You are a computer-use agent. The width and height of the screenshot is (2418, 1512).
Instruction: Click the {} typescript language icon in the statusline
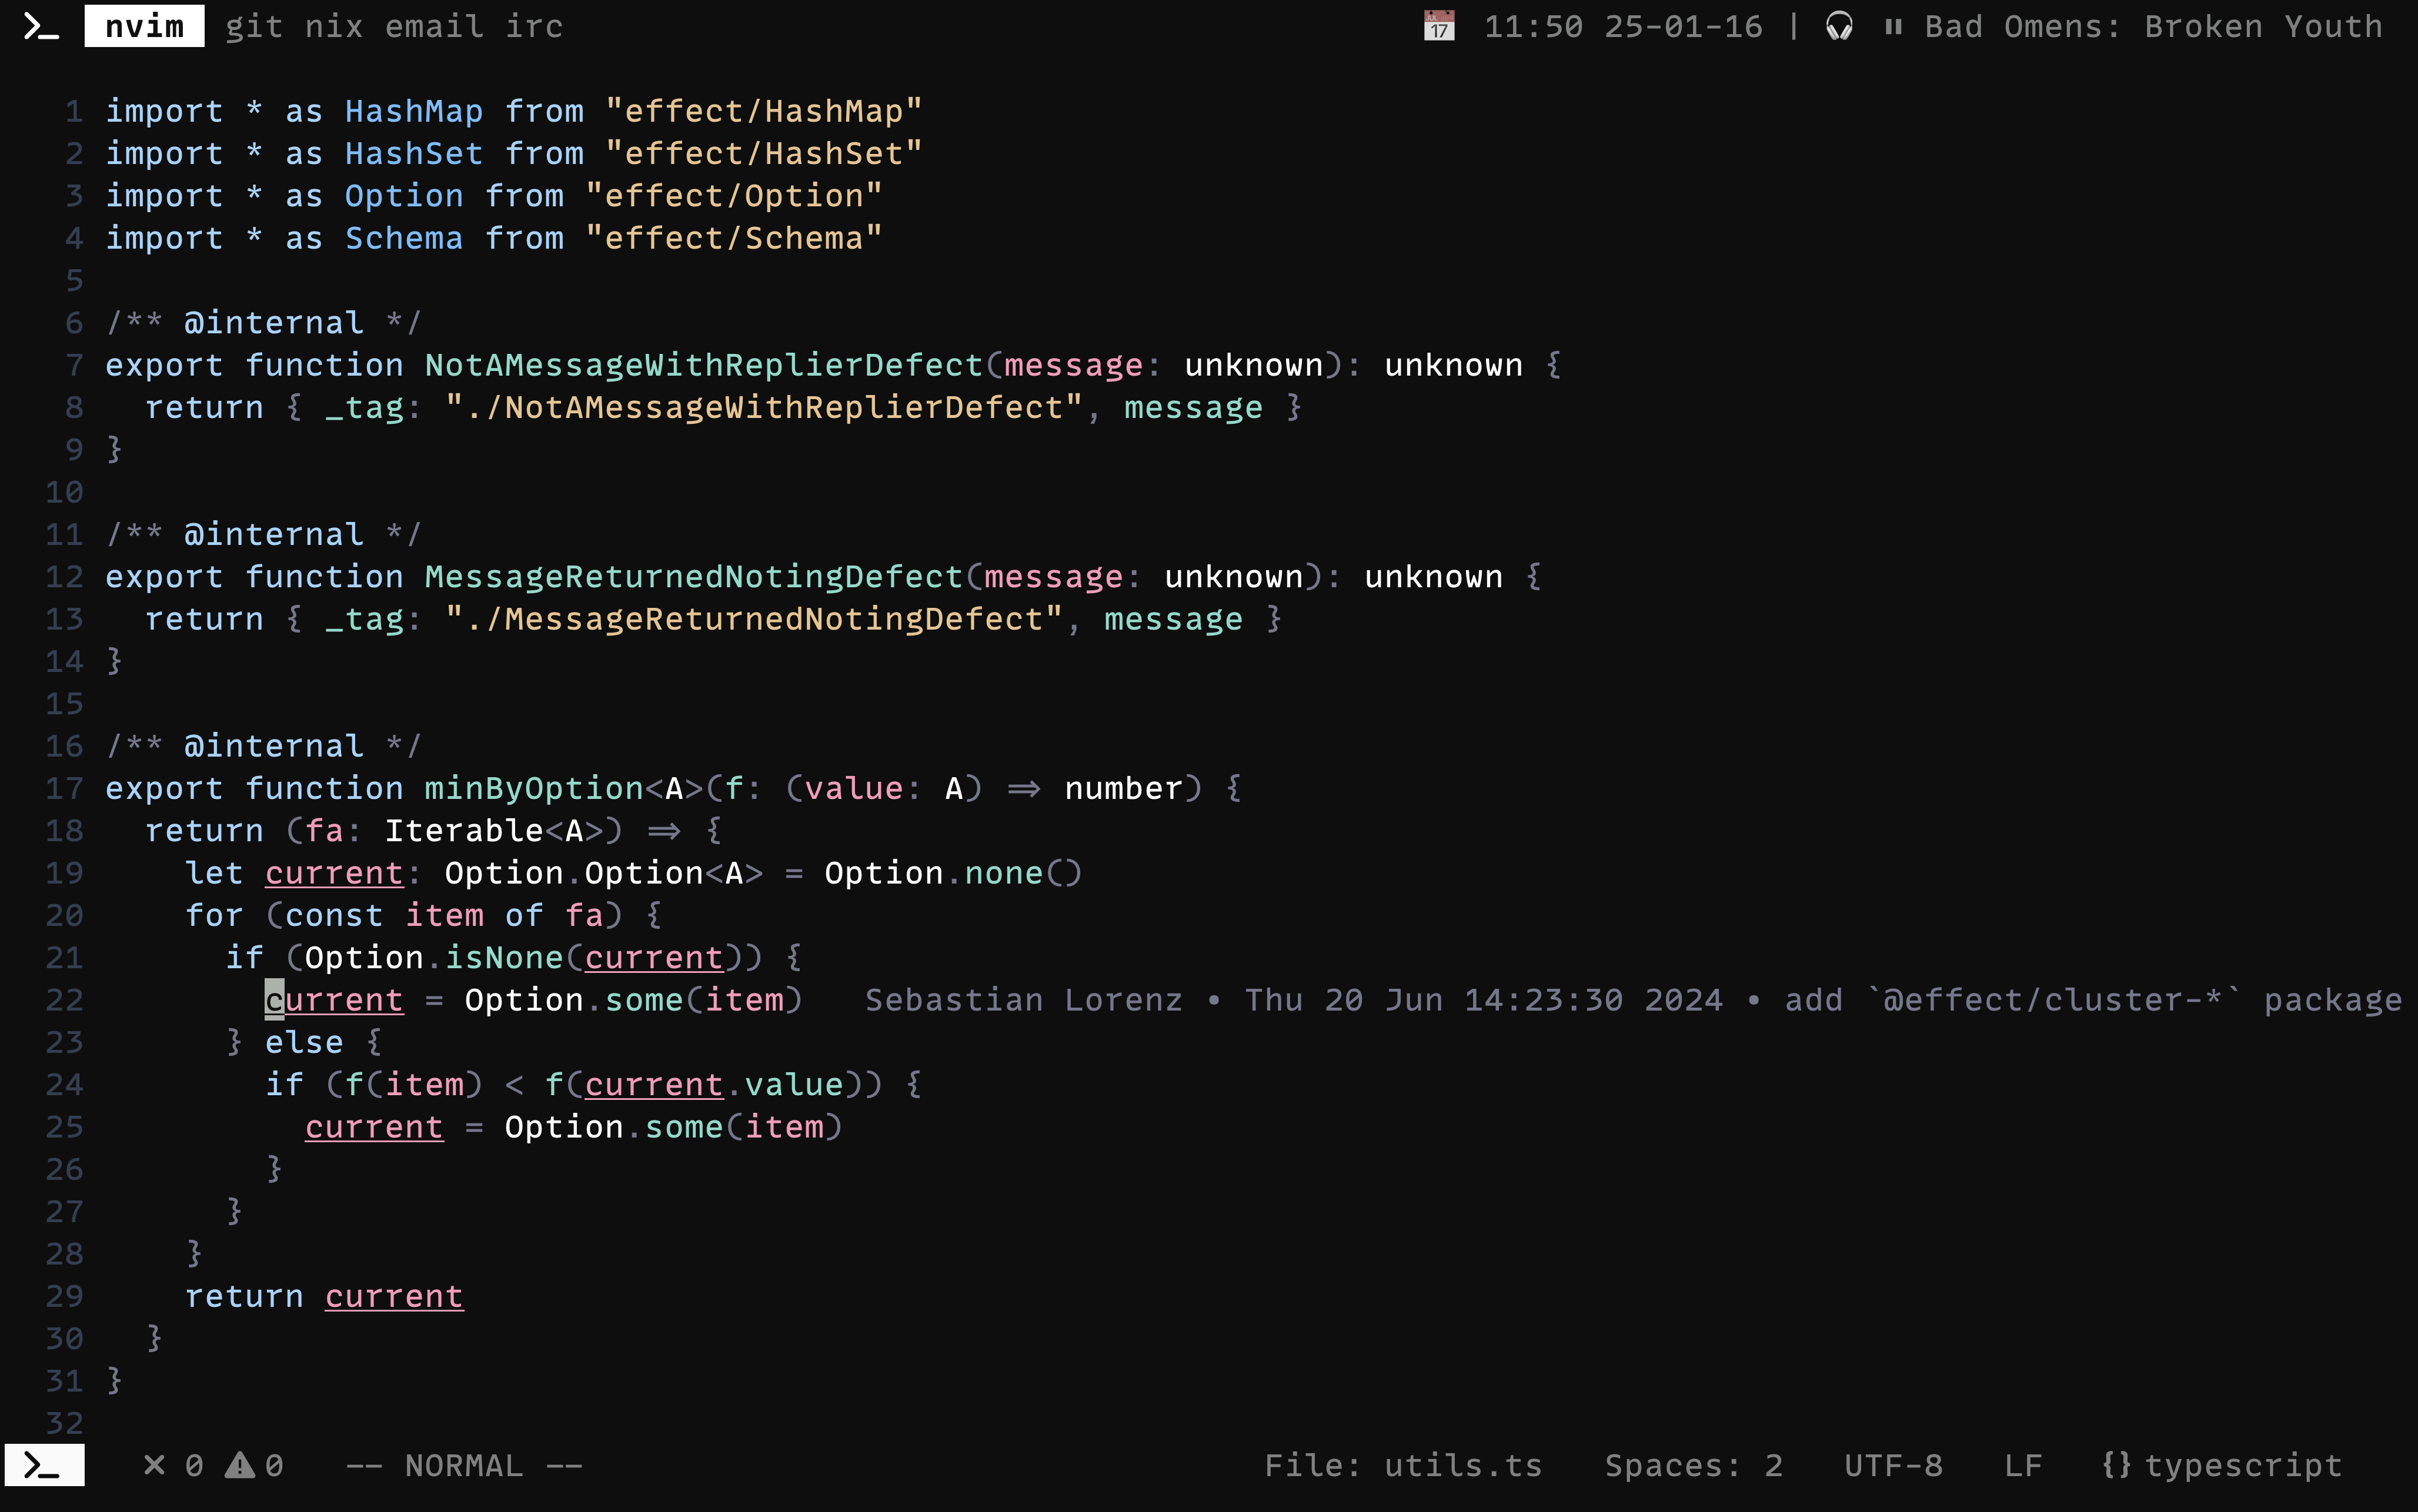click(2118, 1466)
